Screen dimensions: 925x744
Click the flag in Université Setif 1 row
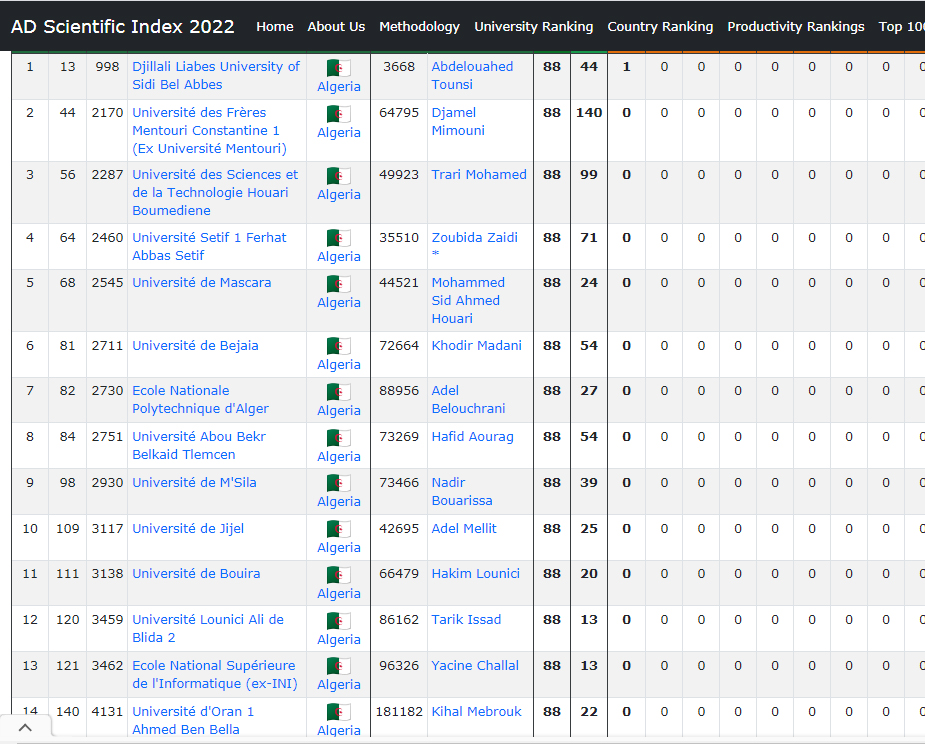tap(339, 238)
